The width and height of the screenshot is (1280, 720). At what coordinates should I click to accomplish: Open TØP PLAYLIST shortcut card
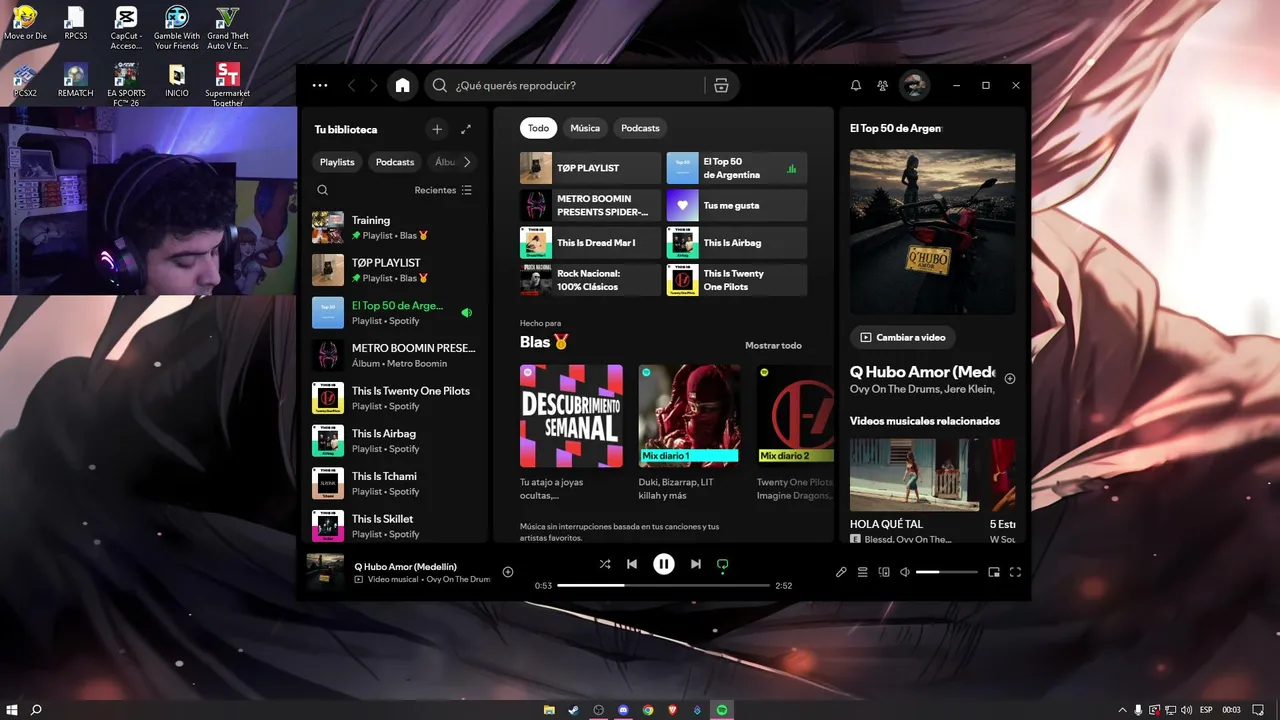coord(590,168)
